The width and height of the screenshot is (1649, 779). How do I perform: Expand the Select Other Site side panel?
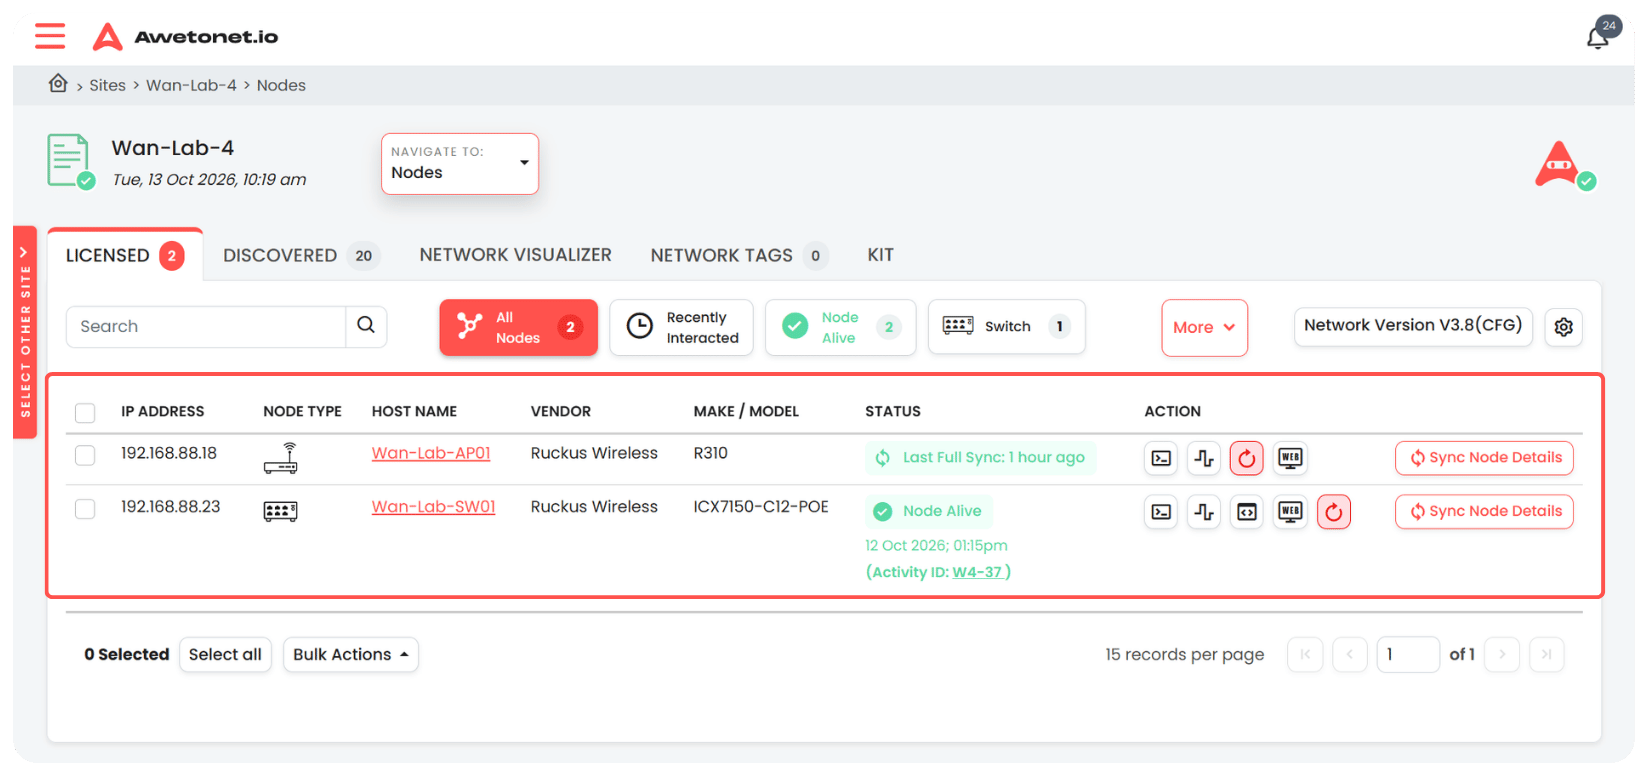coord(25,332)
